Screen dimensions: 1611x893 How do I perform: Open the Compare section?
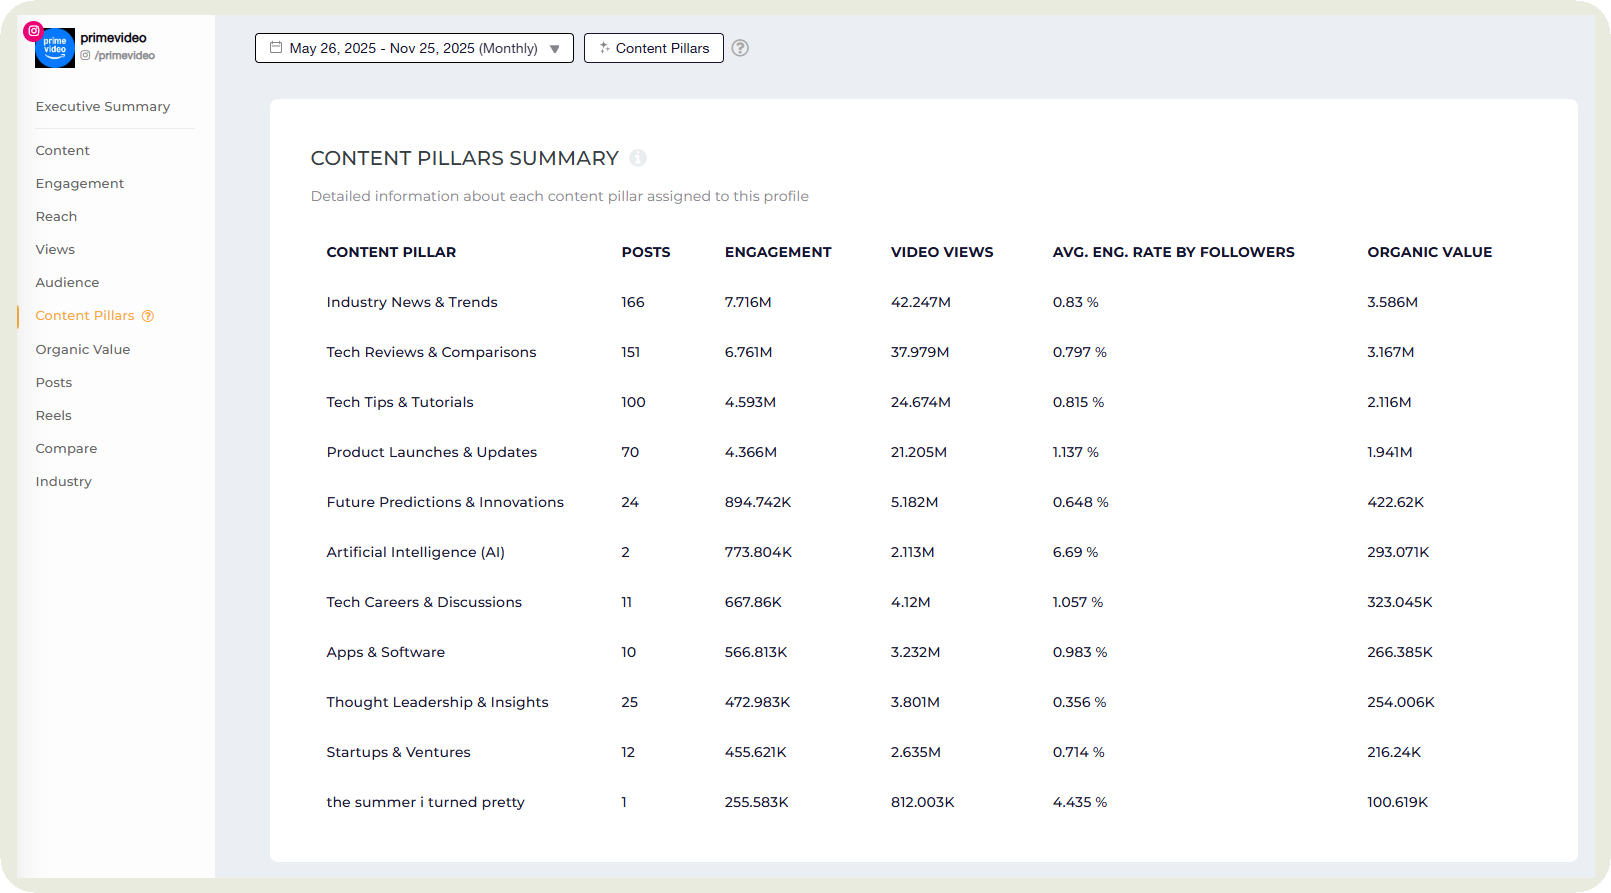[66, 448]
